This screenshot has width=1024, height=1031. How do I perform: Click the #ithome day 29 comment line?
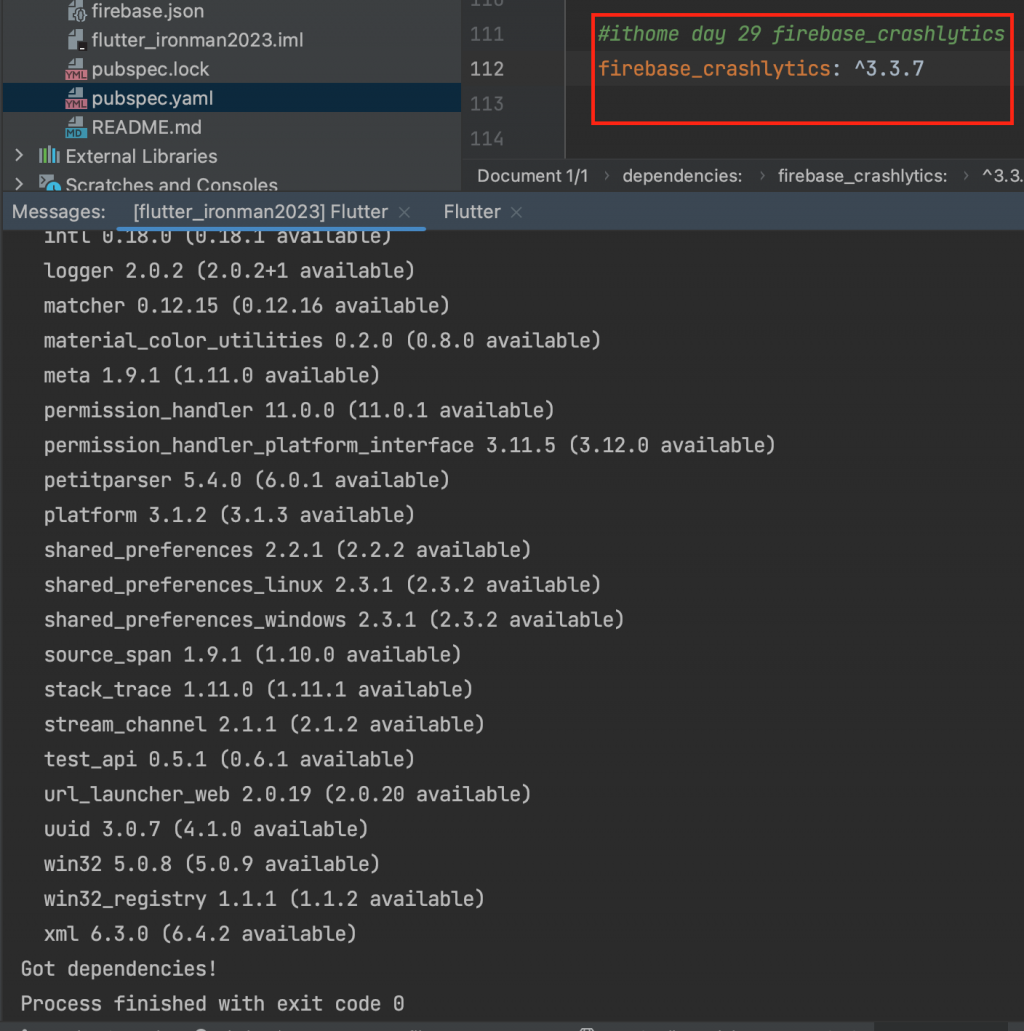[801, 34]
